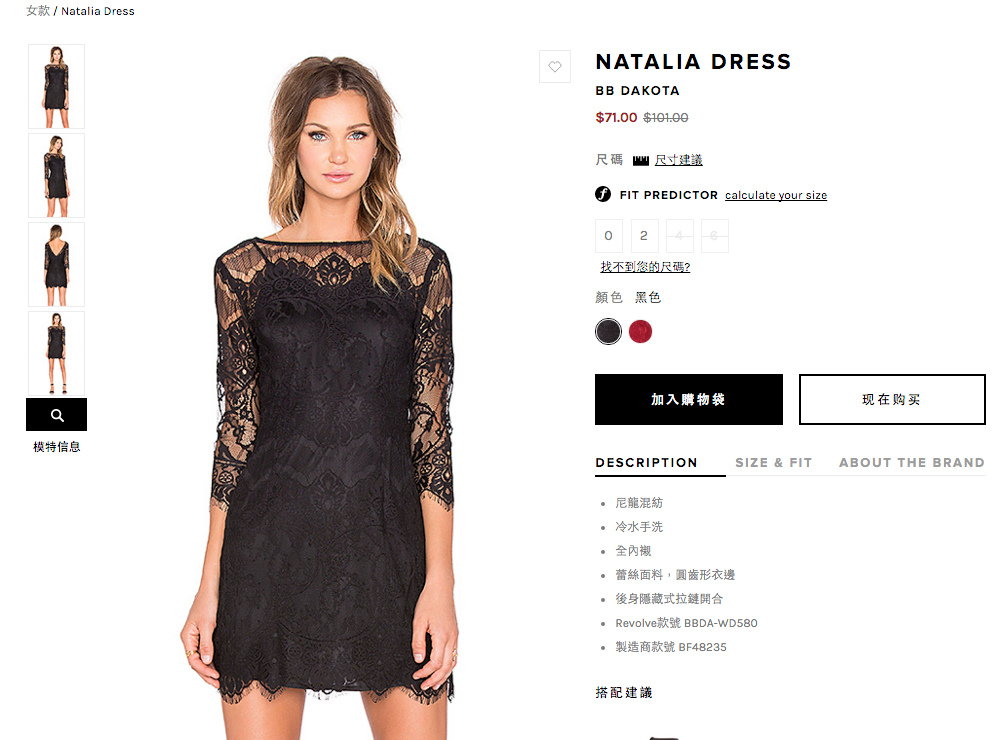Open the calculate your size link
Screen dimensions: 997x740
776,195
